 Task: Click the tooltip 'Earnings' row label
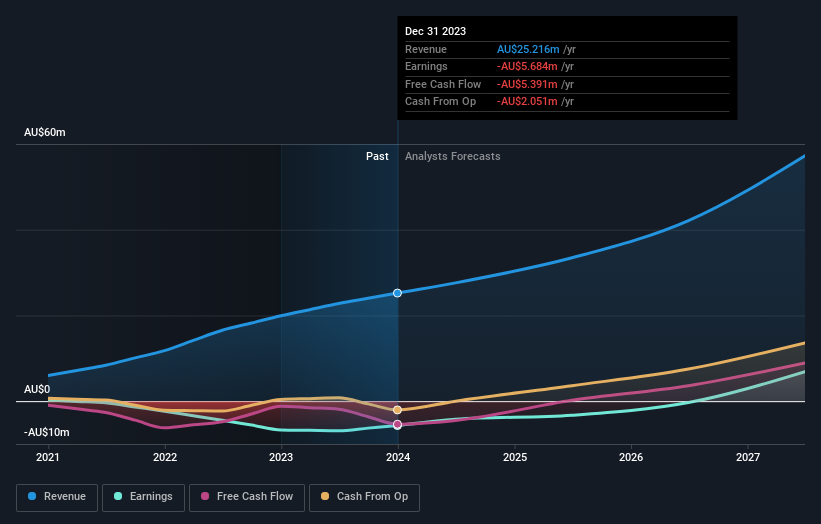pos(426,66)
